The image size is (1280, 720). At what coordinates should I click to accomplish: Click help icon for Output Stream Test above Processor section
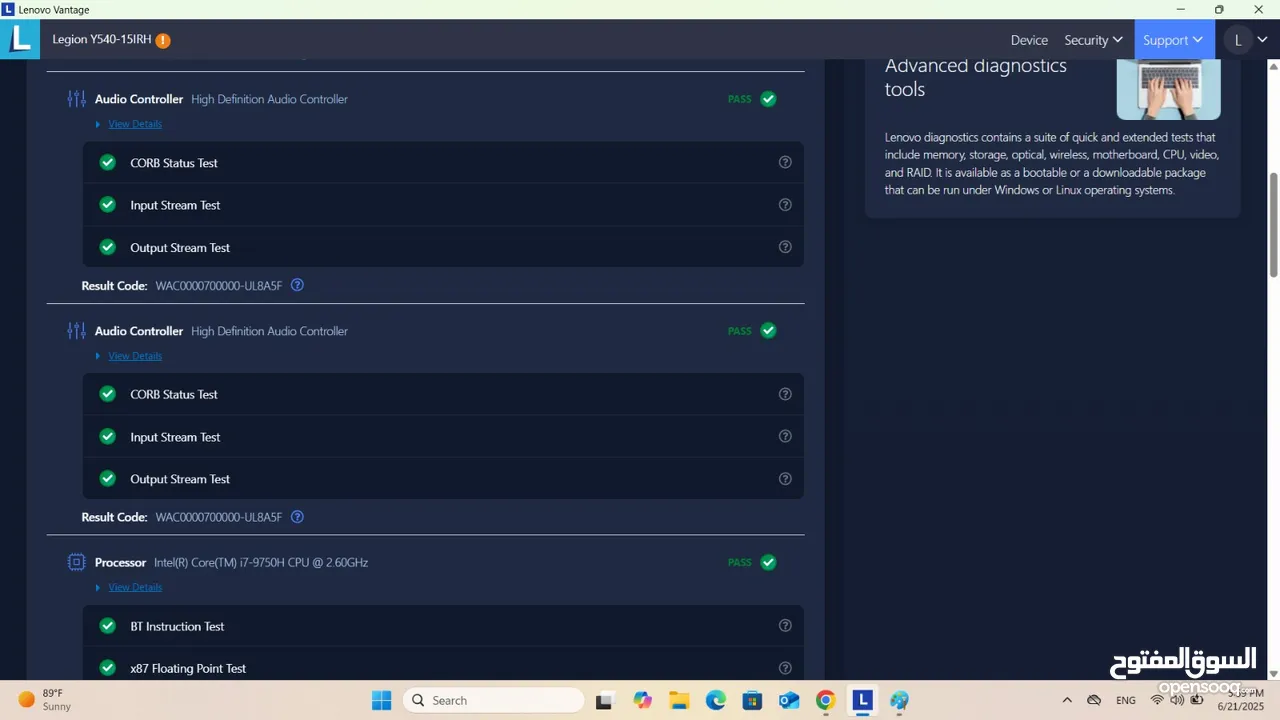coord(785,479)
